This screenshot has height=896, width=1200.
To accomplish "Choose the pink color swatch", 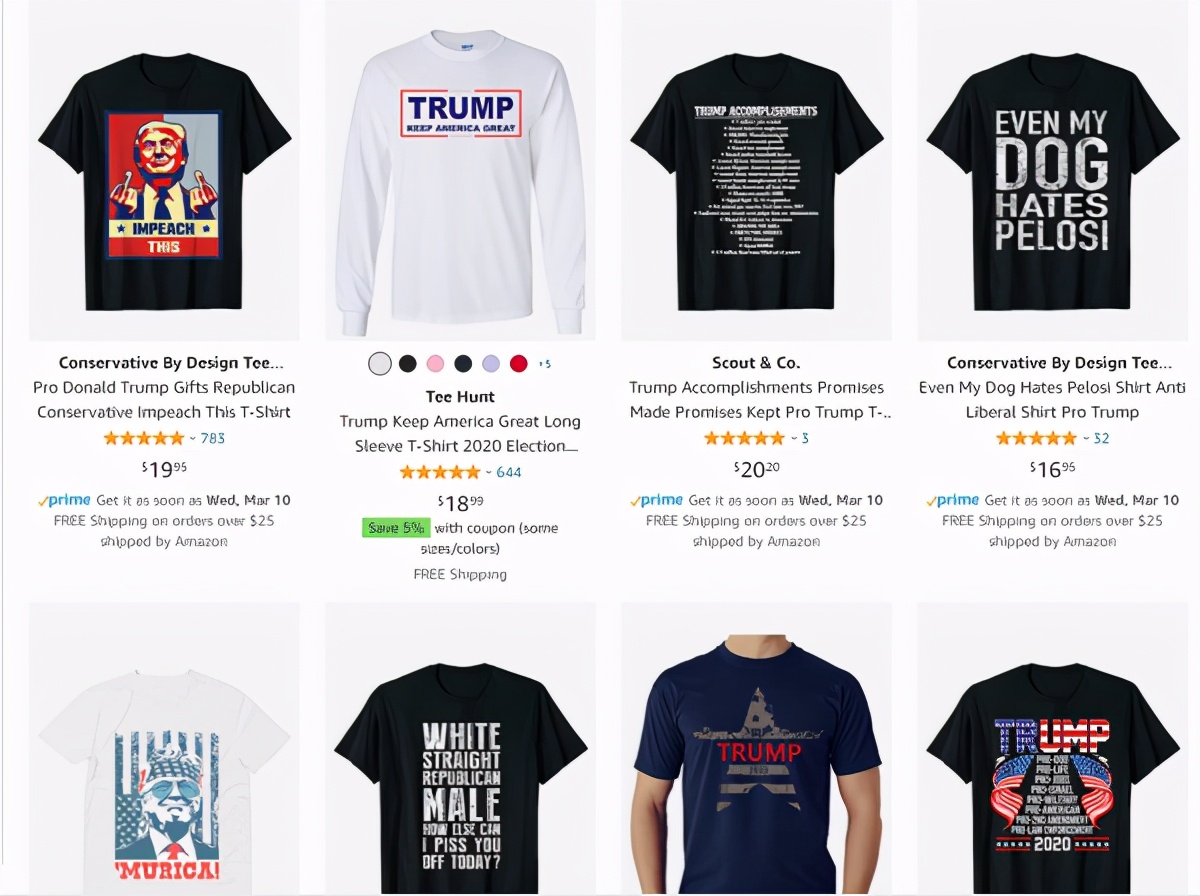I will pyautogui.click(x=435, y=364).
